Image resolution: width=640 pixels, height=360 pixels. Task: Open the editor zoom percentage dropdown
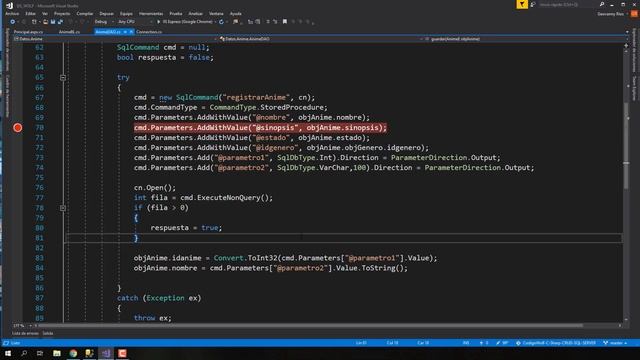pos(21,326)
